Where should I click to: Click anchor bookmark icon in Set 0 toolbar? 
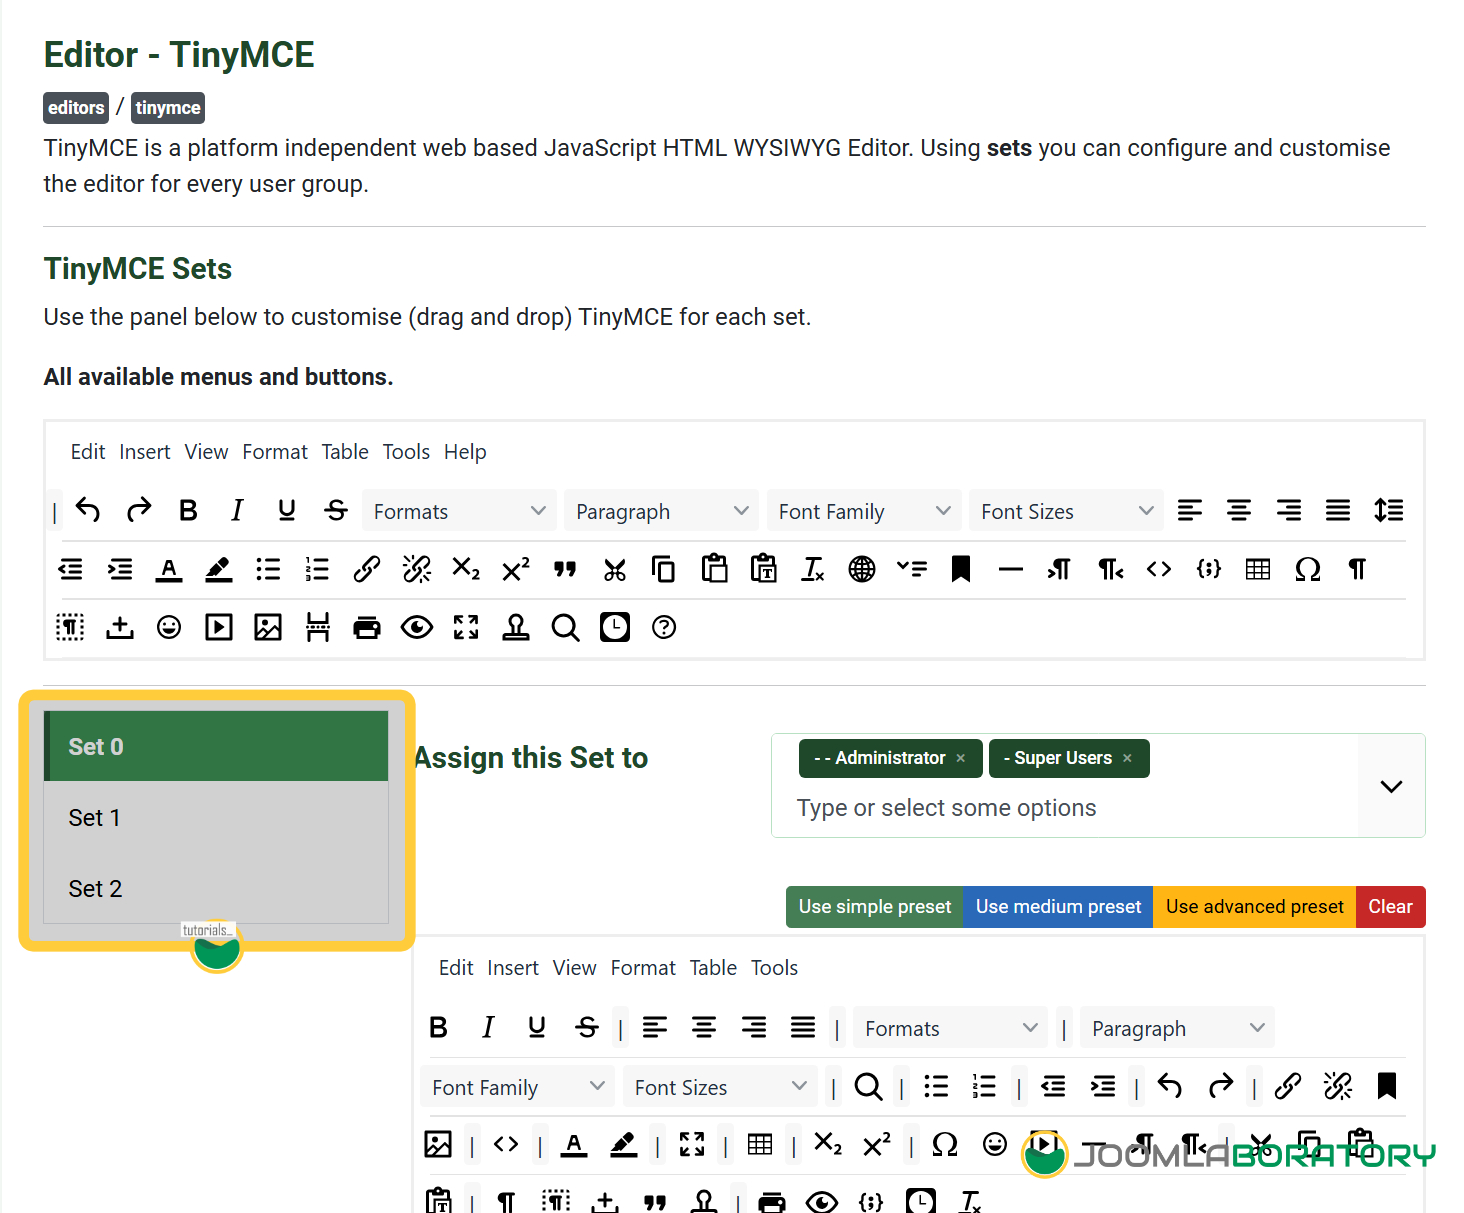pyautogui.click(x=1387, y=1086)
